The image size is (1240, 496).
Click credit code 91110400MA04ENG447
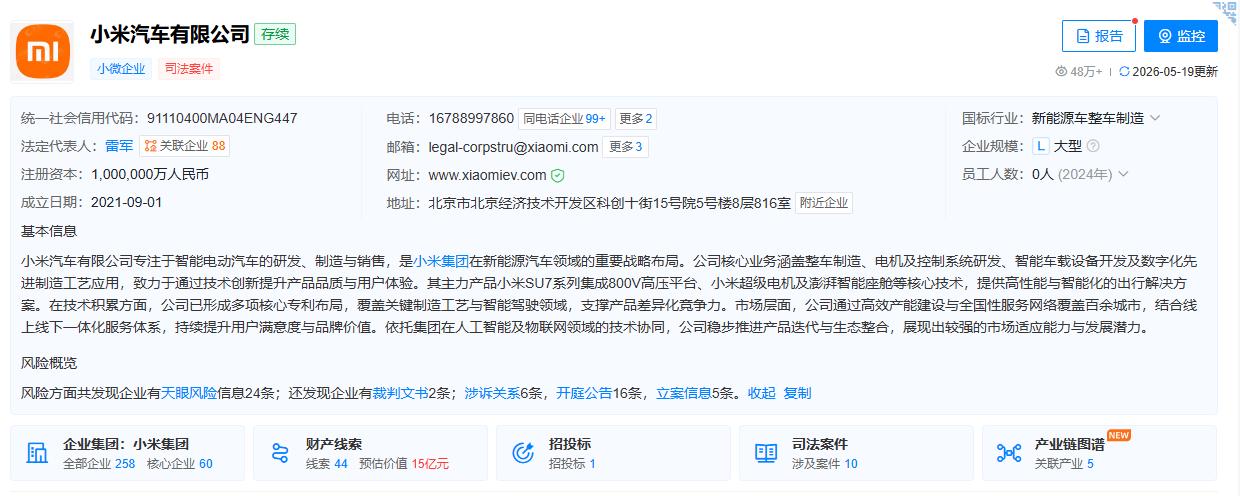point(222,118)
